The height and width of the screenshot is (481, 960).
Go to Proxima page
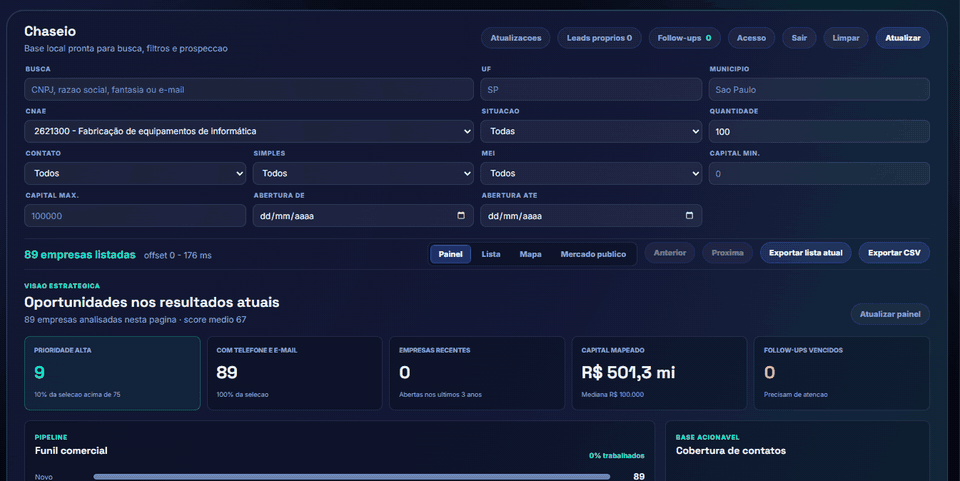tap(727, 253)
